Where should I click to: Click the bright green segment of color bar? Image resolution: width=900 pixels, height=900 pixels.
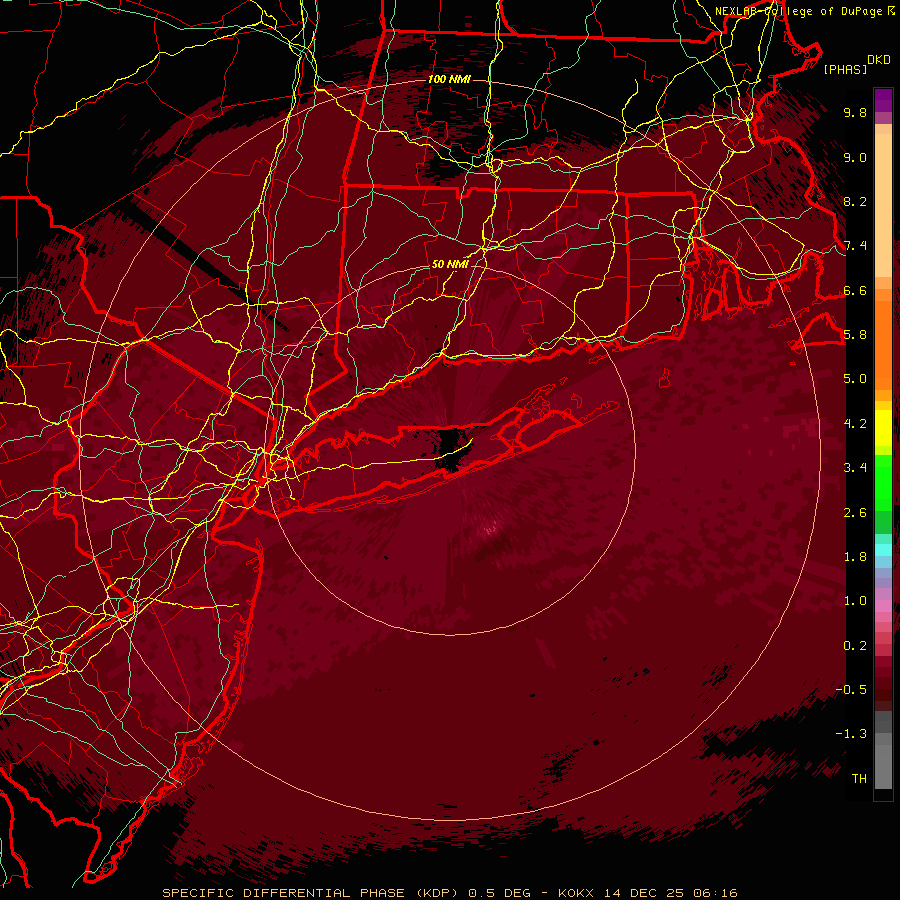point(883,482)
